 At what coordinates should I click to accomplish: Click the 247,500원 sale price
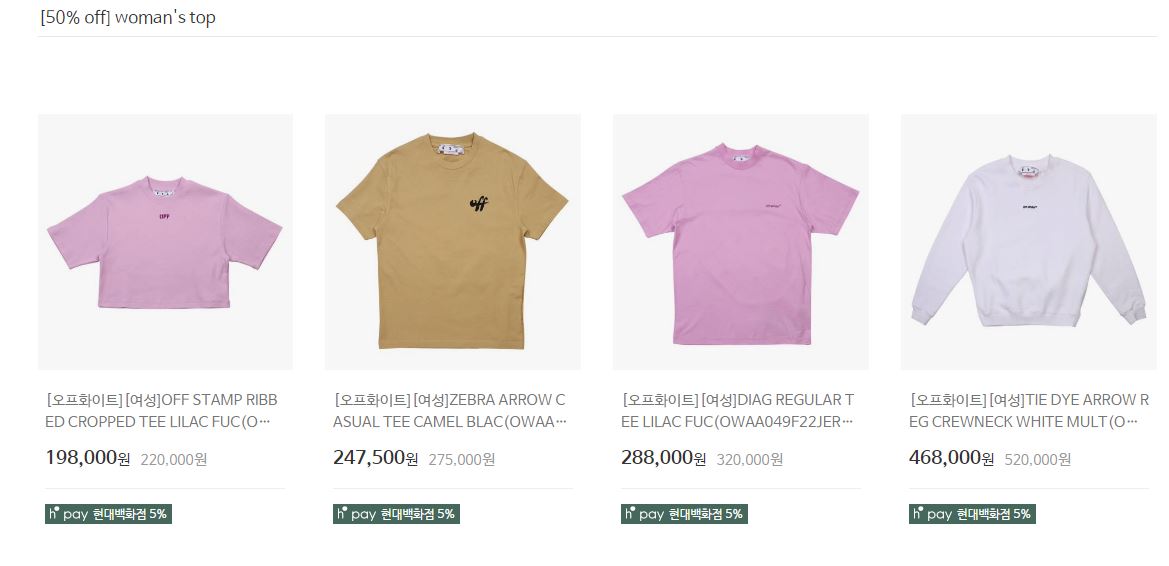click(x=376, y=458)
